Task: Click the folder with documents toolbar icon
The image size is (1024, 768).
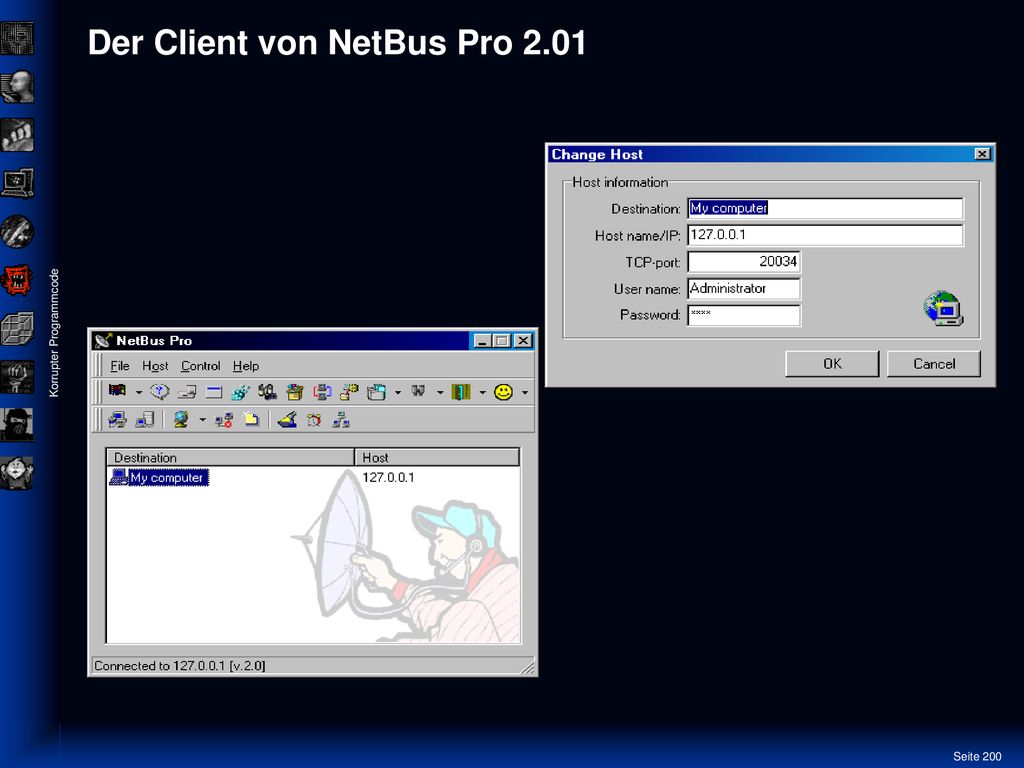Action: [349, 392]
